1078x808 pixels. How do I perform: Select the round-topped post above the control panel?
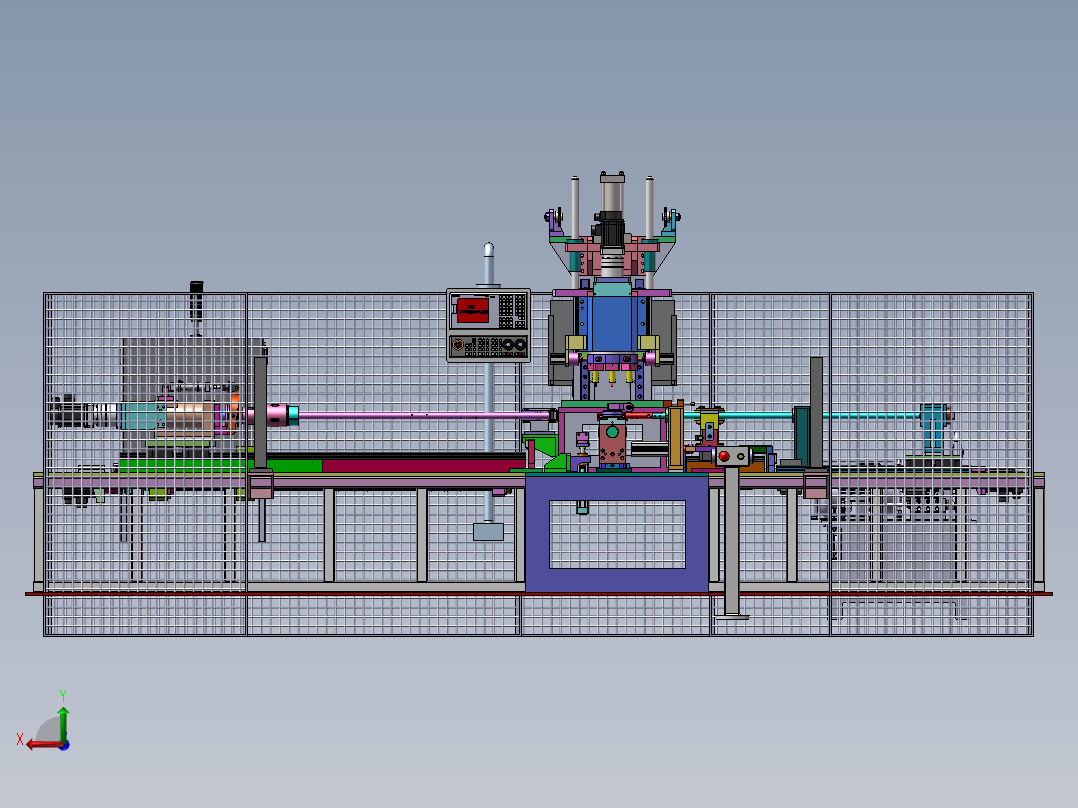pyautogui.click(x=488, y=263)
